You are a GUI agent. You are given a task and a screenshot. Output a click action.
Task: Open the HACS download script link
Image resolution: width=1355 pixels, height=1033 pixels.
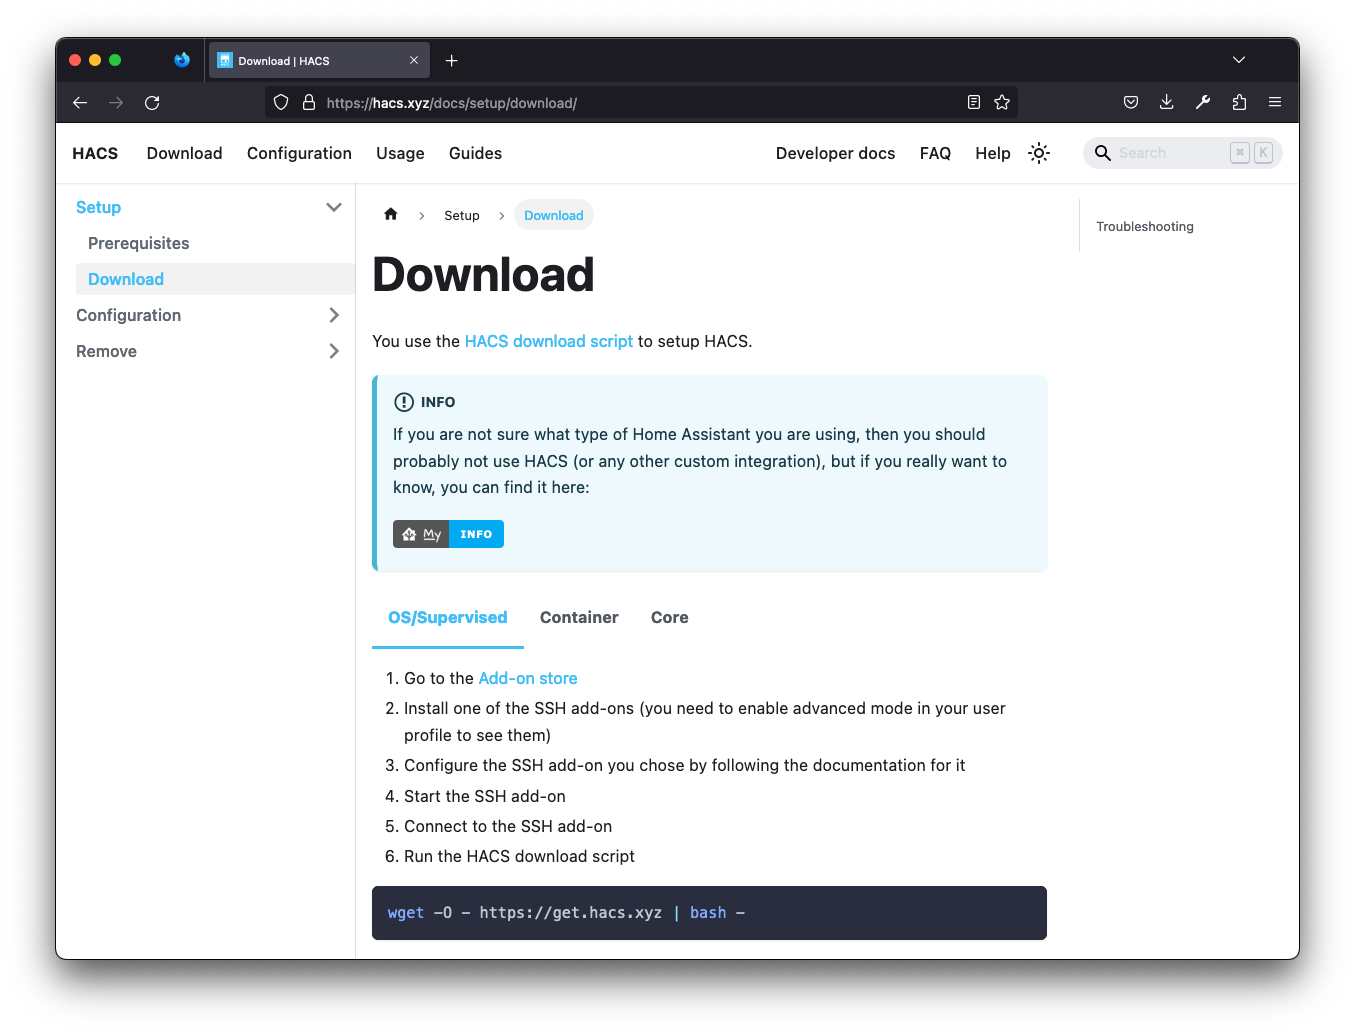coord(549,341)
